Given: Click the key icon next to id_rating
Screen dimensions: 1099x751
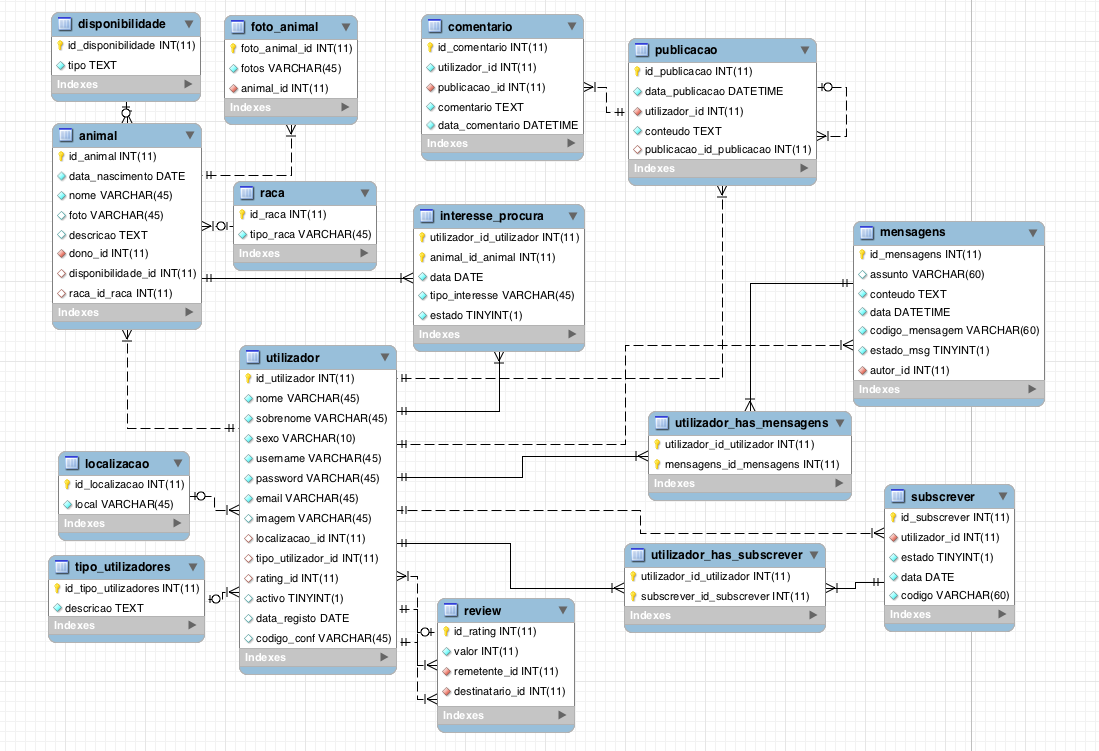Looking at the screenshot, I should click(x=445, y=632).
